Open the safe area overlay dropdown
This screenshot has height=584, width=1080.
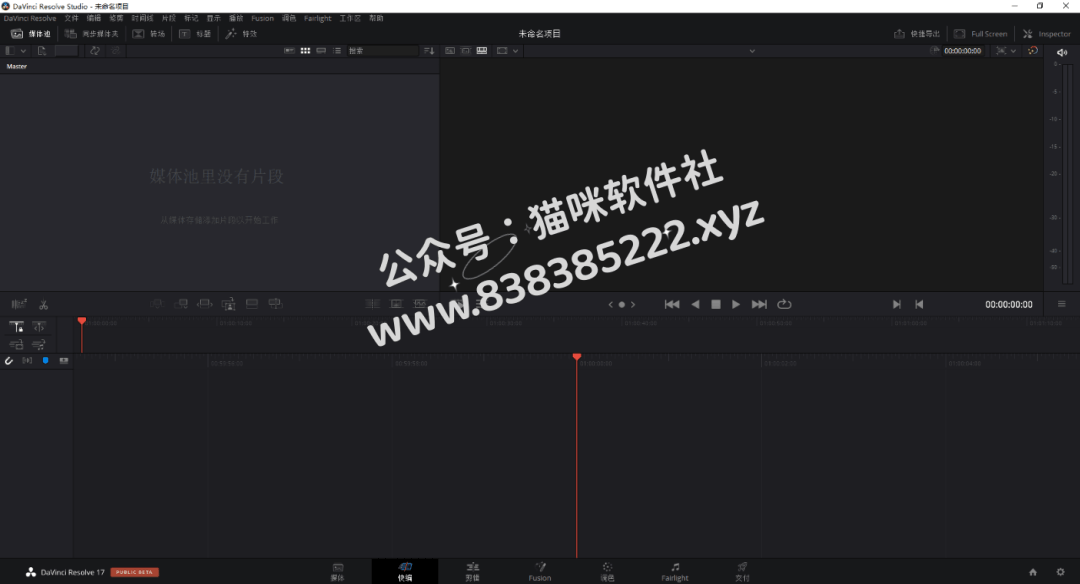(1006, 51)
